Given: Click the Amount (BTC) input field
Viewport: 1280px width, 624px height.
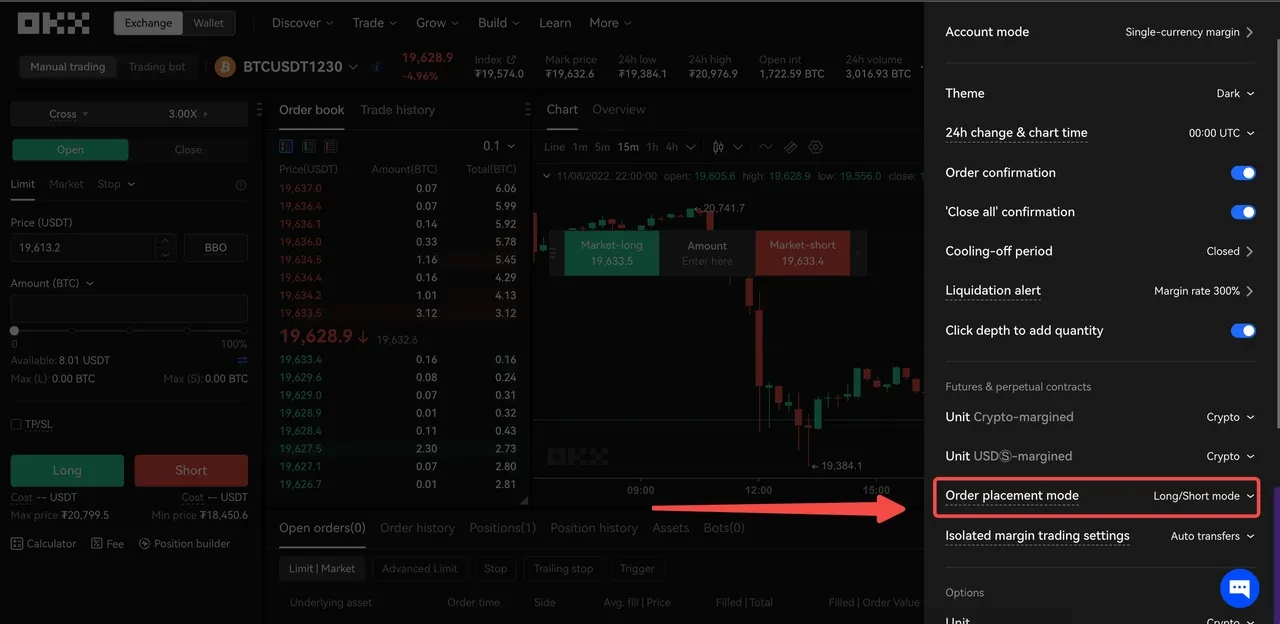Looking at the screenshot, I should pyautogui.click(x=129, y=308).
